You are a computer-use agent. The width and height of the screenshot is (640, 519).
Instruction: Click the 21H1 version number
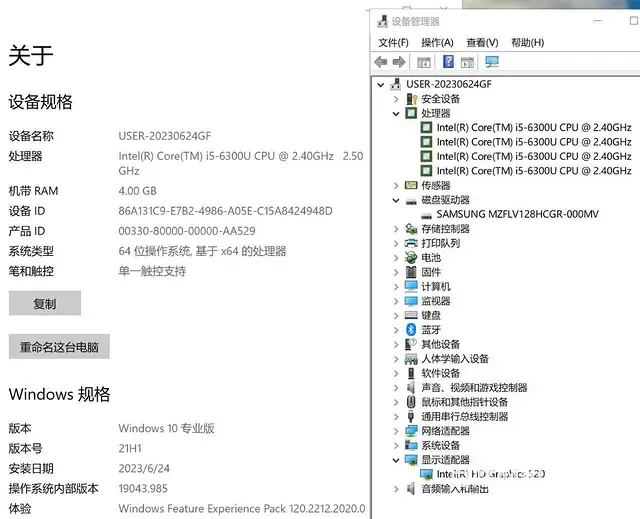tap(130, 448)
